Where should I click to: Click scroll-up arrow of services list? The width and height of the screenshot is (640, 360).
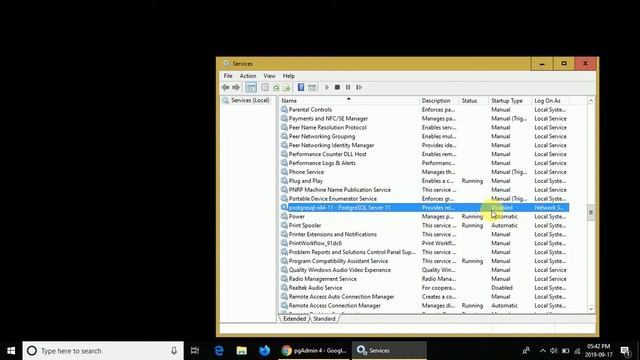(591, 101)
